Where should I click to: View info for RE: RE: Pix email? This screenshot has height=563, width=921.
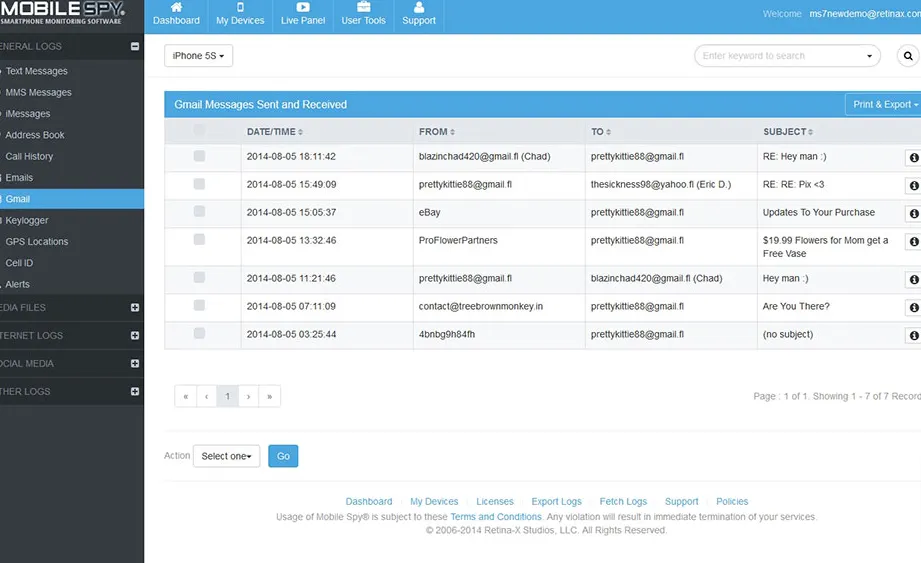pyautogui.click(x=913, y=186)
